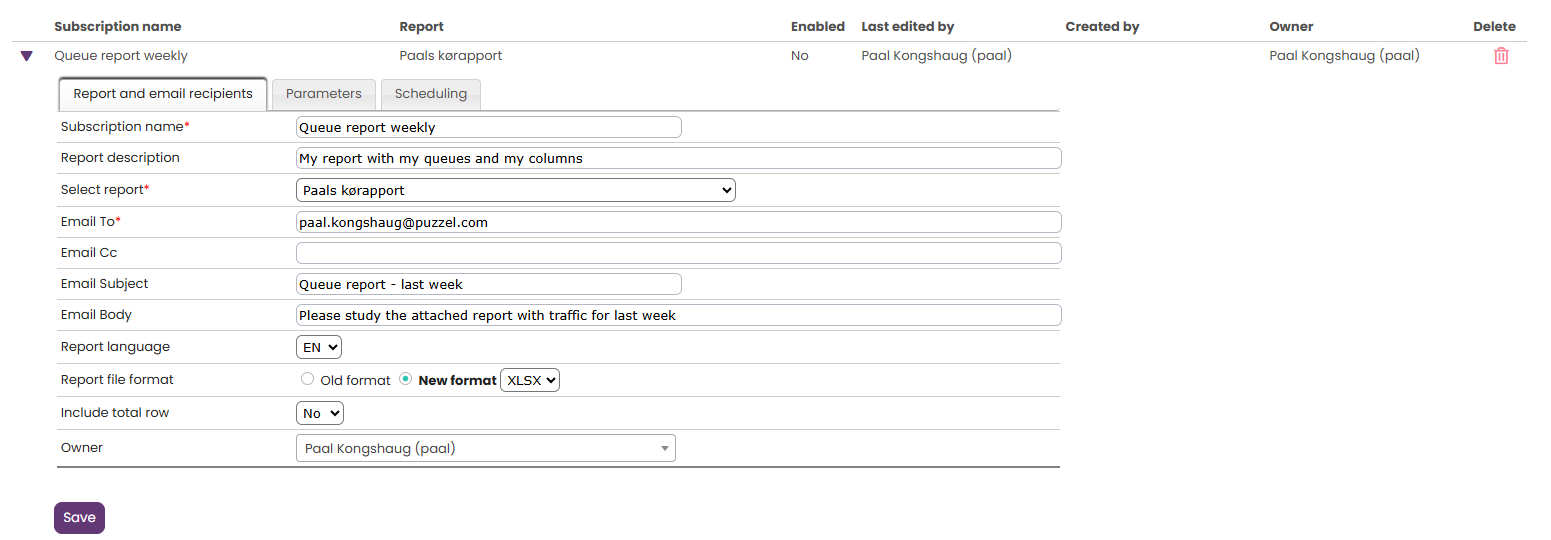This screenshot has height=540, width=1551.
Task: Click the empty Email Cc field
Action: [679, 253]
